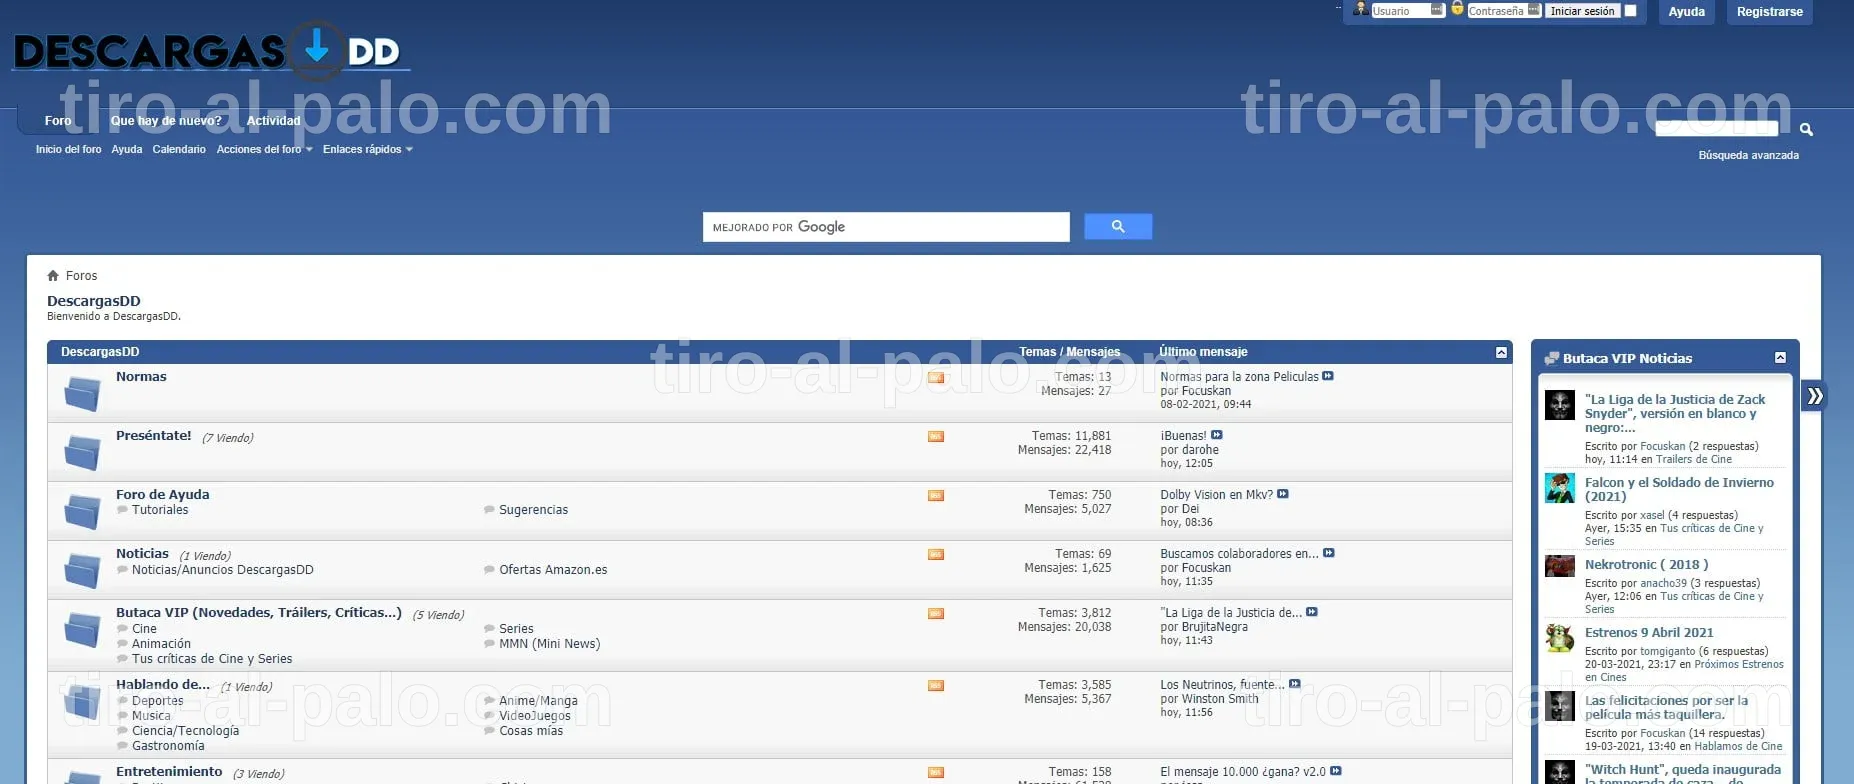Toggle the remember me checkbox next to Iniciar sesión
Image resolution: width=1854 pixels, height=784 pixels.
[1630, 11]
